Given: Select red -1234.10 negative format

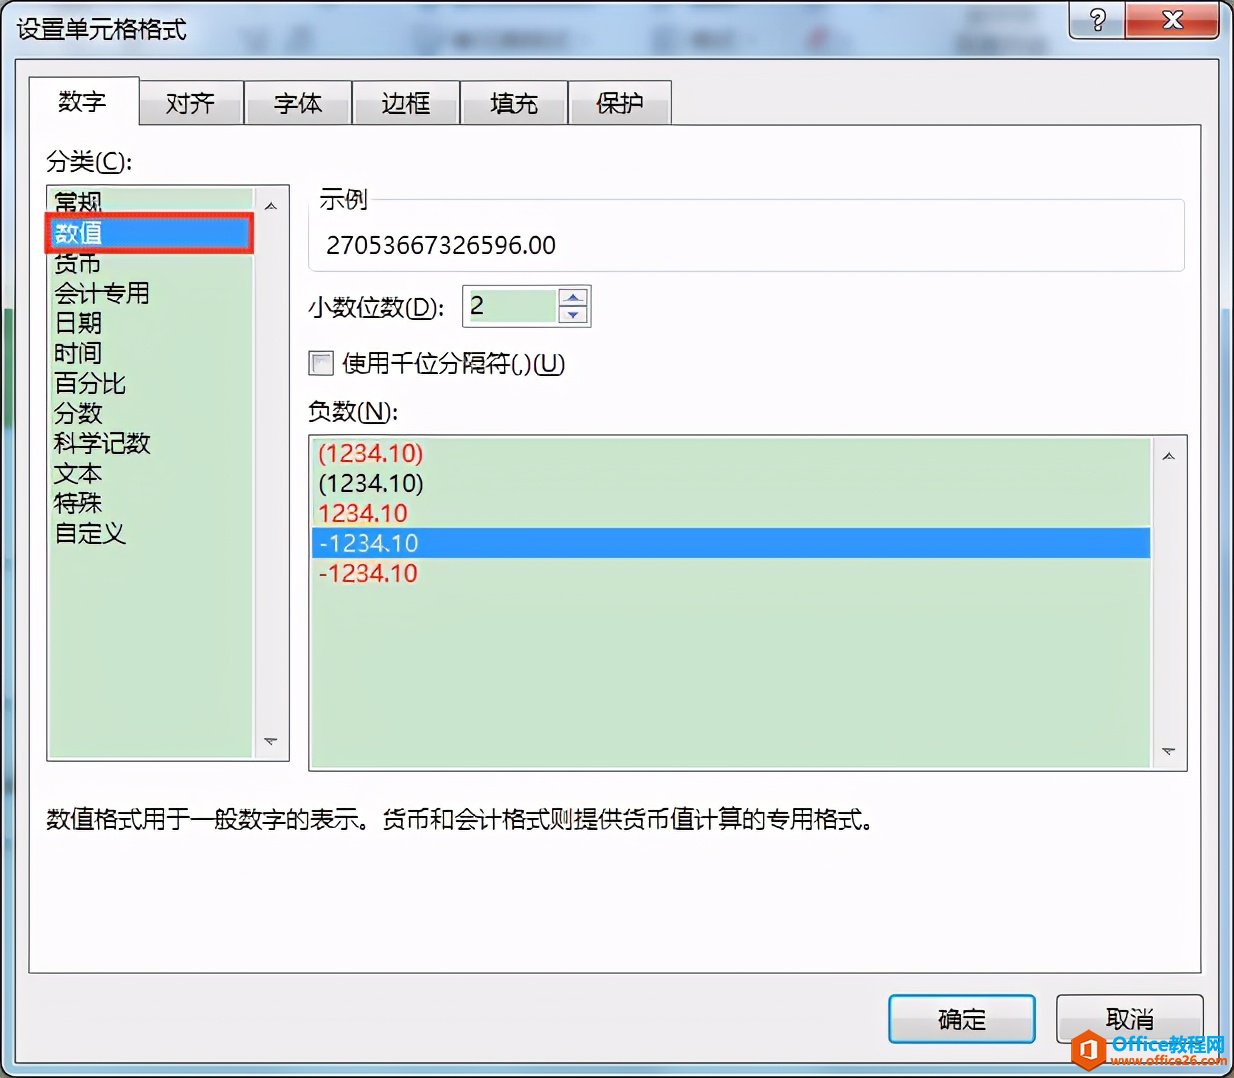Looking at the screenshot, I should pos(731,573).
